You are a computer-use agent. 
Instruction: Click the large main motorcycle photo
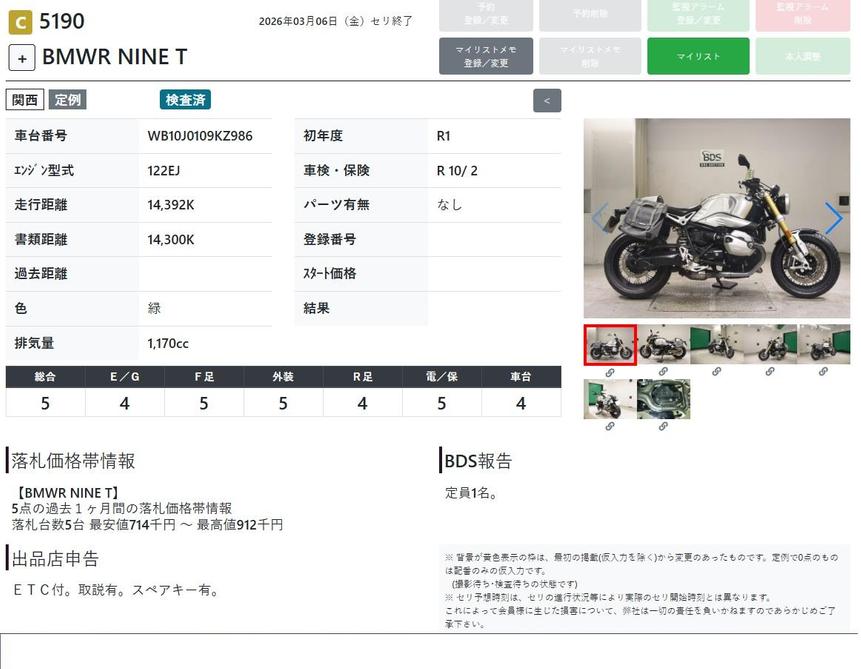[716, 218]
